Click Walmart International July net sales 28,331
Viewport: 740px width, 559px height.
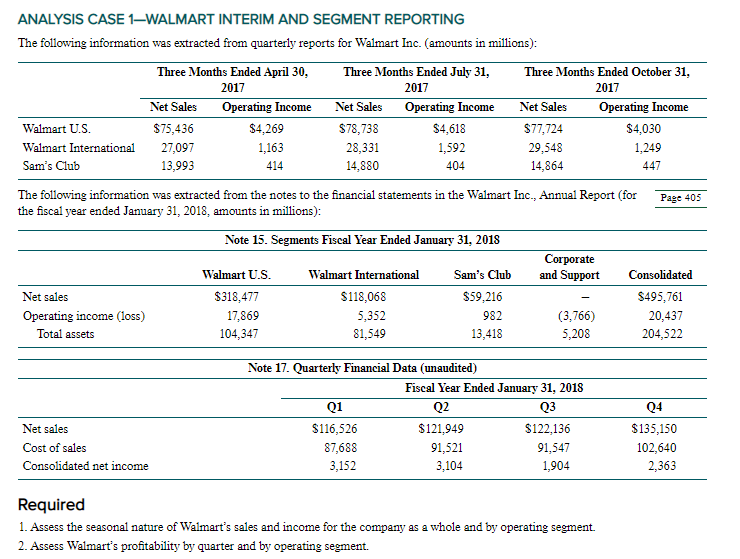click(x=362, y=148)
